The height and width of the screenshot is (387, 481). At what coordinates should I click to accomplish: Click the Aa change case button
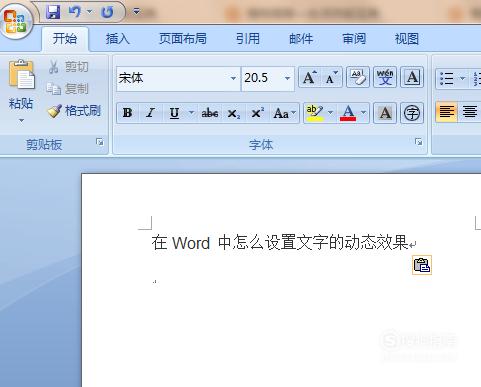284,113
